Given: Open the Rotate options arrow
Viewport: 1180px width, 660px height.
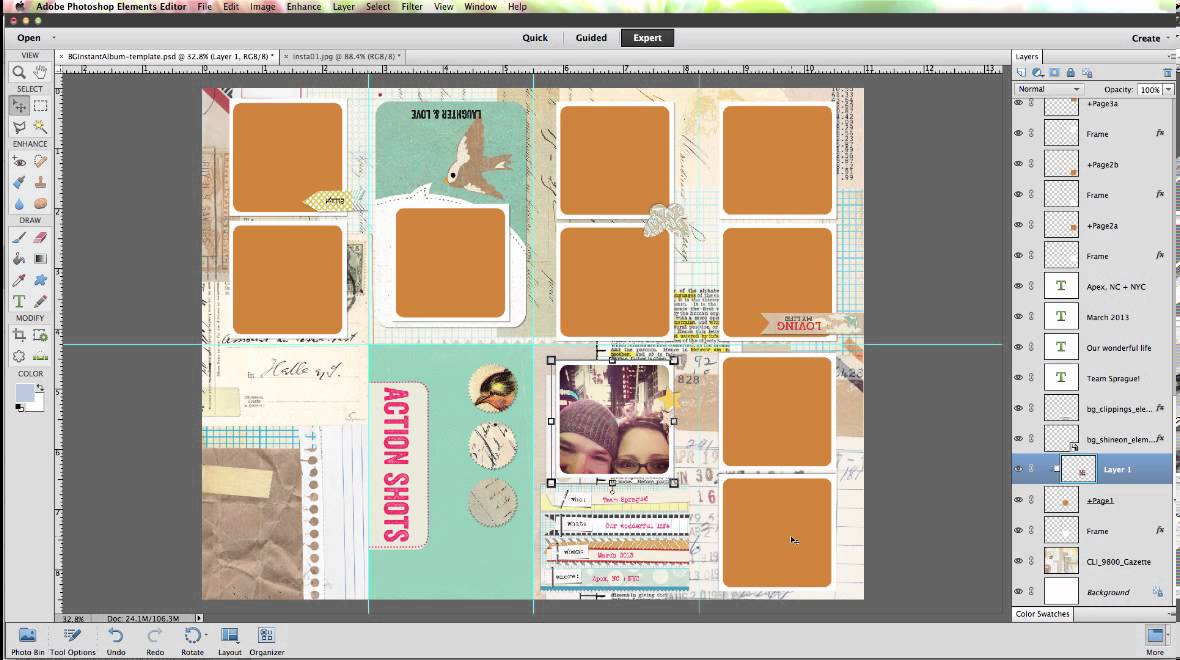Looking at the screenshot, I should [206, 636].
